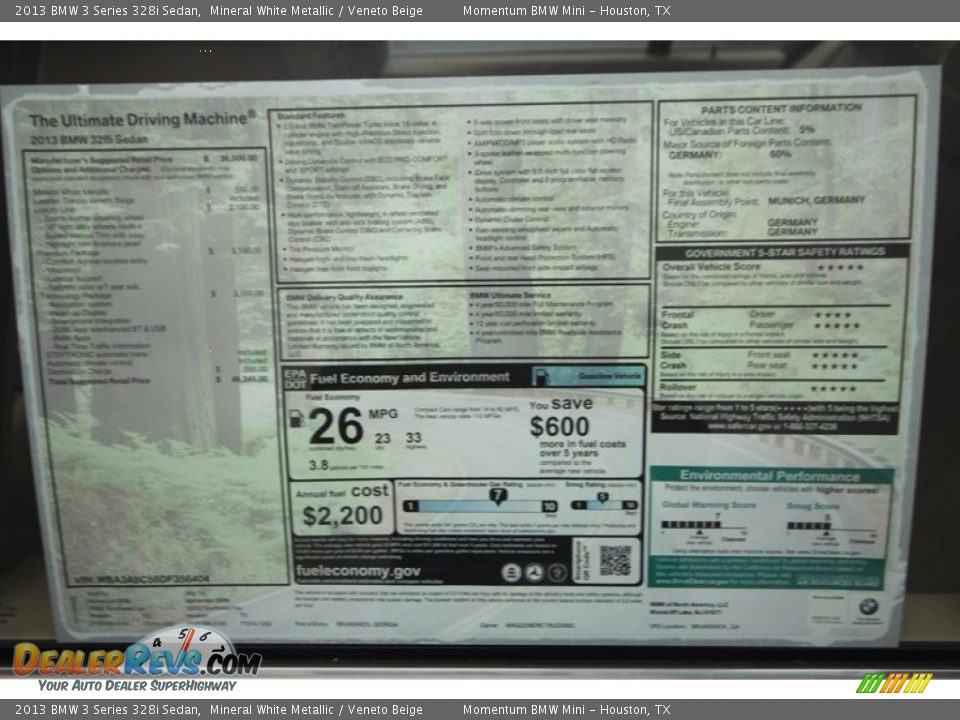Click the footer caption 'Mineral White Metallic / Veneto Beige'
This screenshot has height=720, width=960.
tap(316, 710)
